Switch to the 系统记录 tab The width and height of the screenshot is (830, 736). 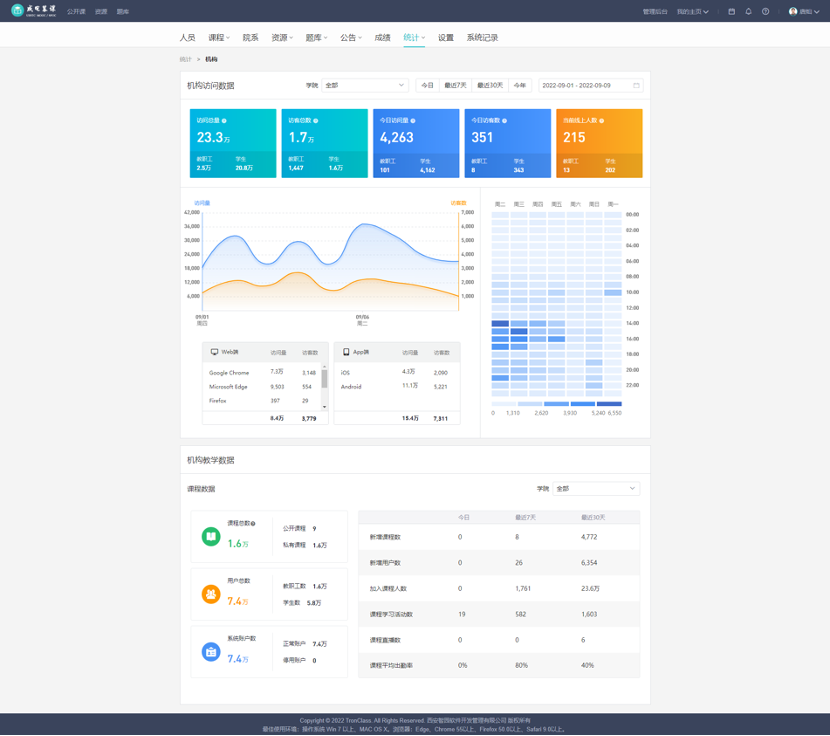click(x=482, y=38)
